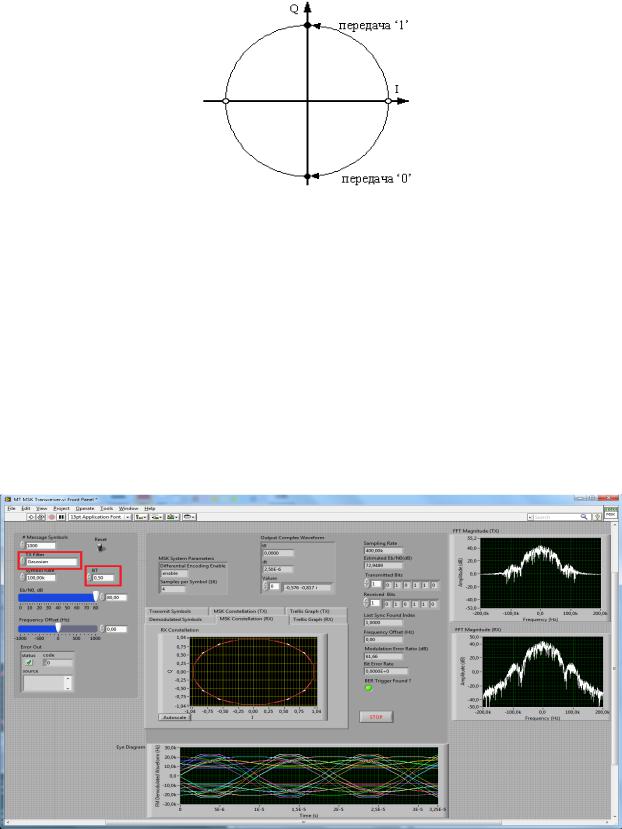
Task: Click the Eye Diagram plot area
Action: coord(309,775)
